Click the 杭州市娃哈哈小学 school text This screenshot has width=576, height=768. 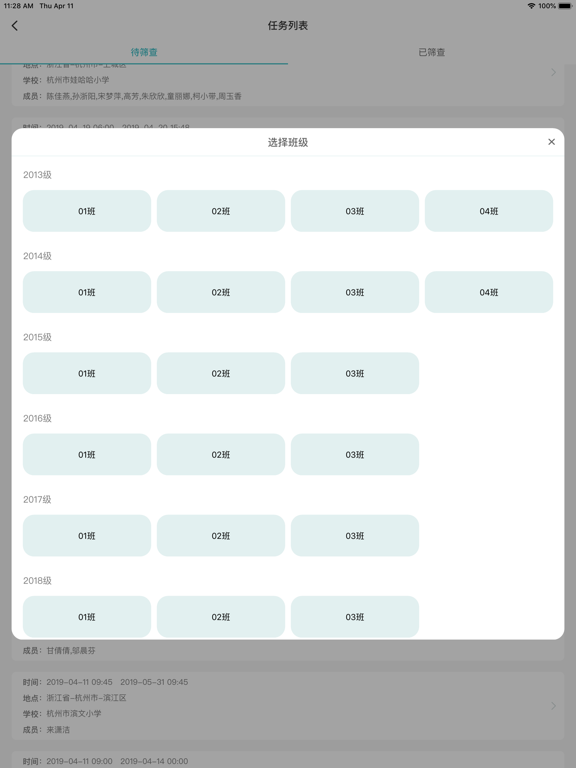(78, 80)
